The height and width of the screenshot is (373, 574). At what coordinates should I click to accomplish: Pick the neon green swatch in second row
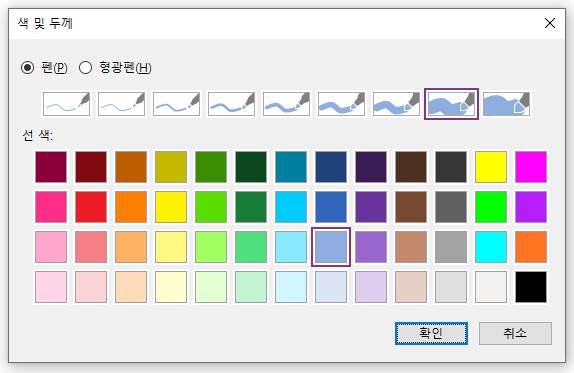click(491, 207)
